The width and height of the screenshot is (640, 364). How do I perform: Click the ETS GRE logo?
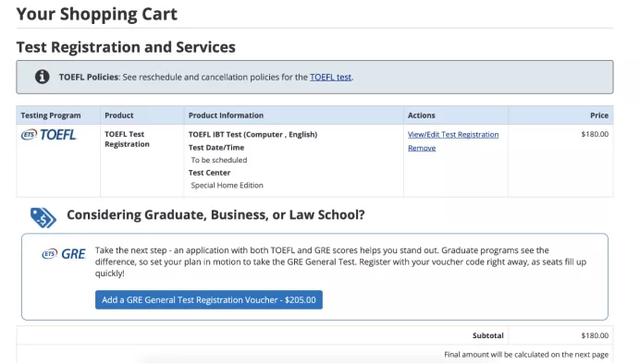click(64, 254)
